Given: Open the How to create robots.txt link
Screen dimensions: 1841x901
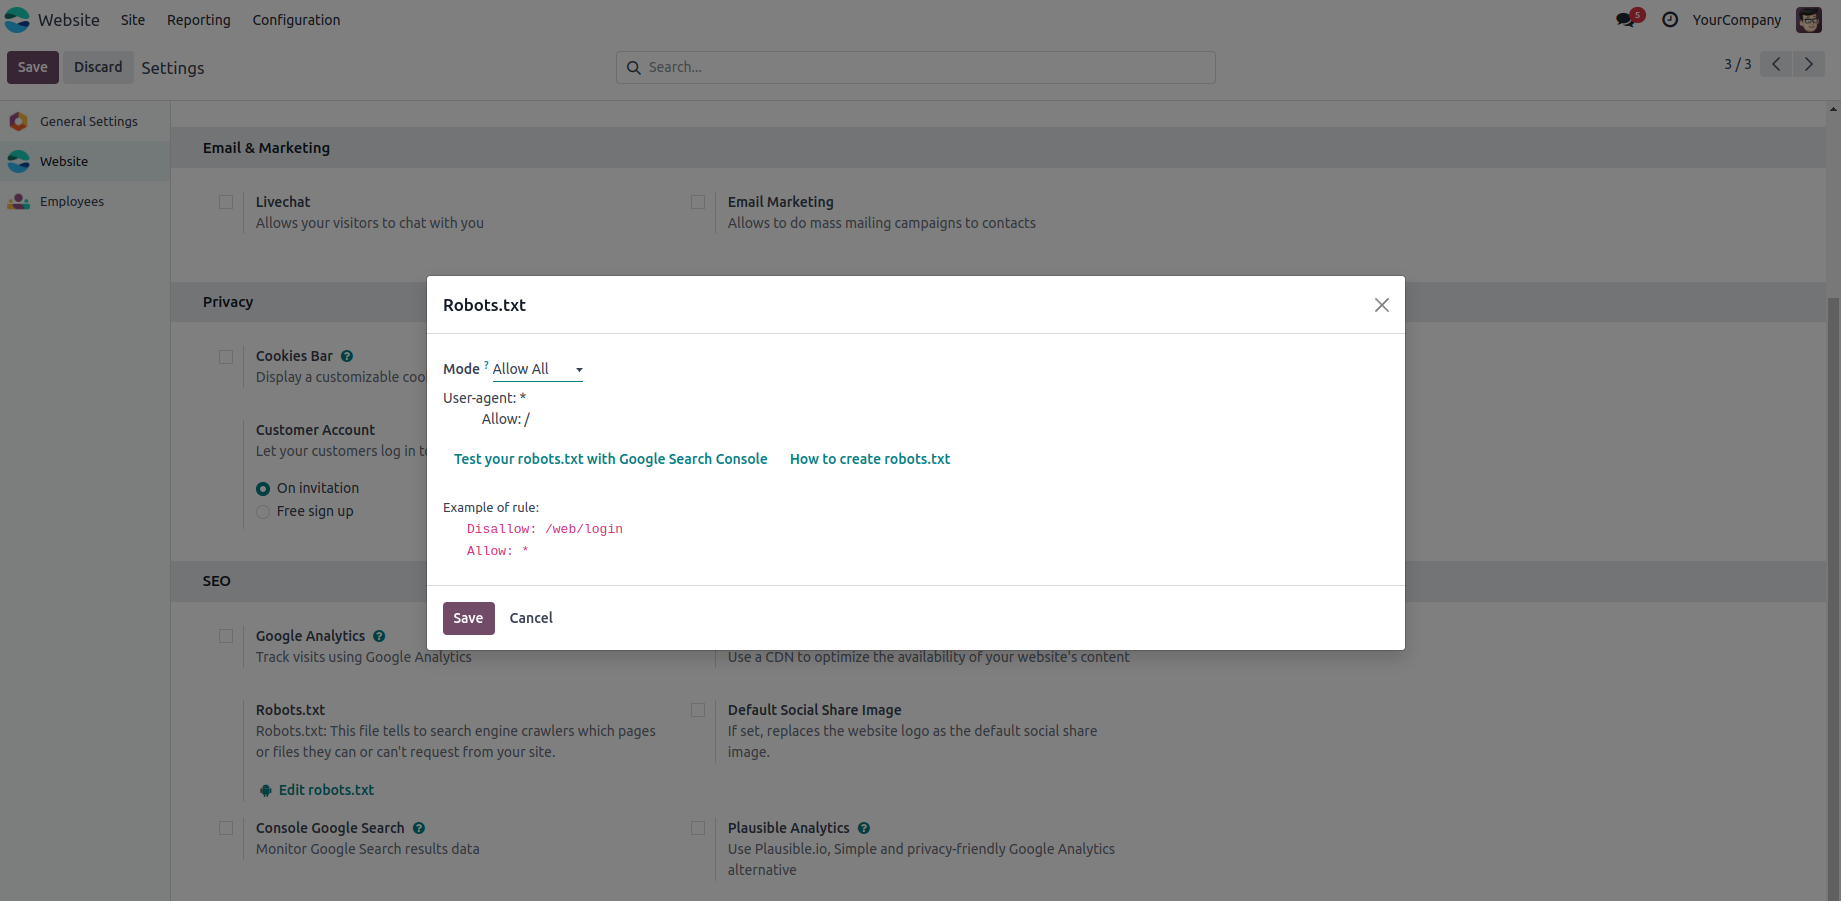Looking at the screenshot, I should [x=870, y=459].
